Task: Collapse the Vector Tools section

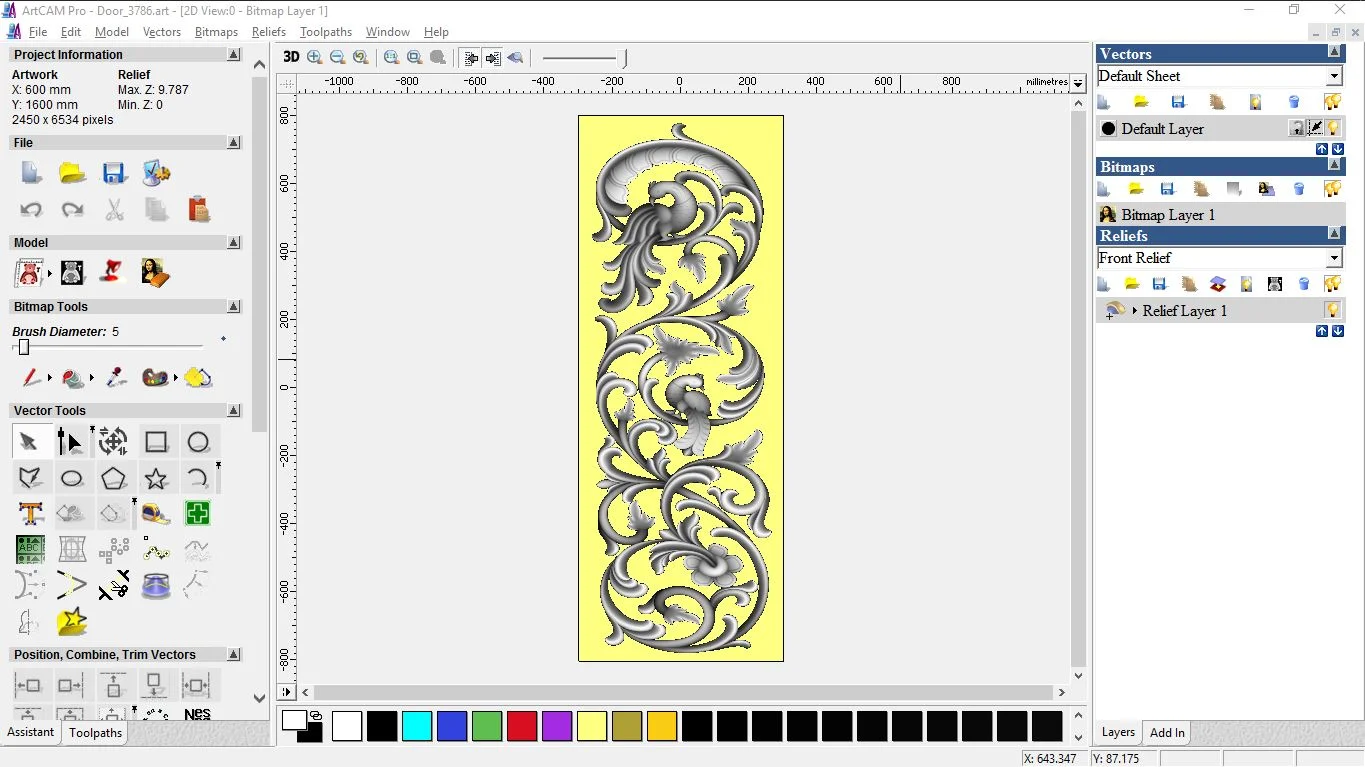Action: click(234, 410)
